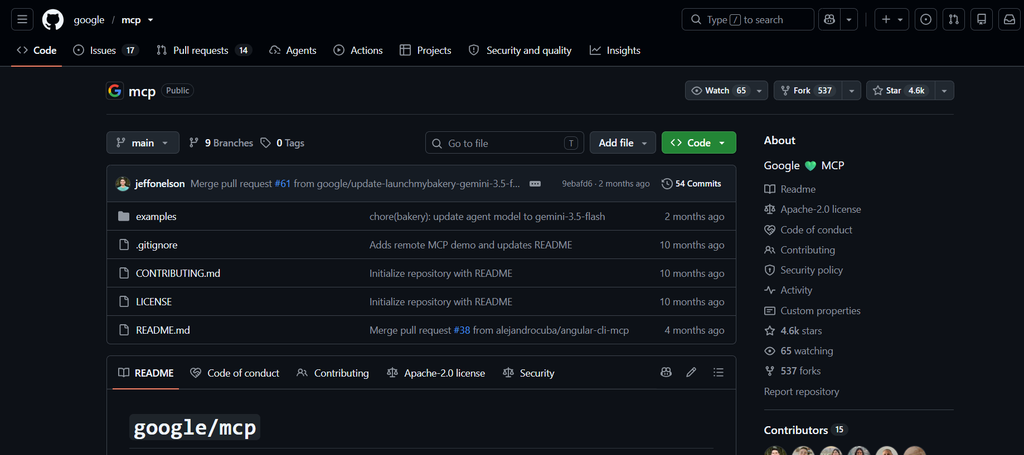The image size is (1024, 455).
Task: Open the pull requests icon in the header
Action: [953, 20]
